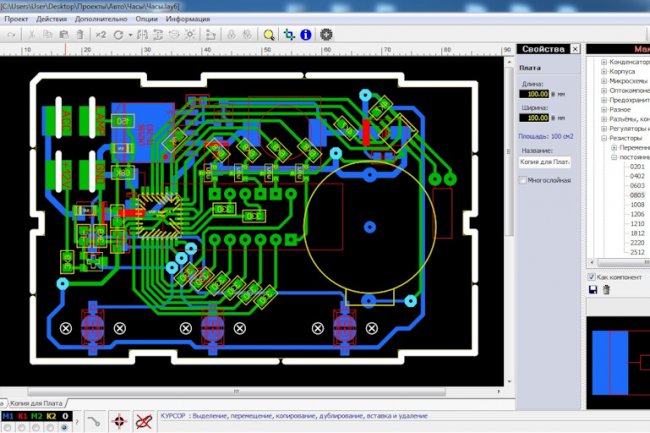
Task: Click the dark gear icon in toolbar
Action: tap(327, 34)
